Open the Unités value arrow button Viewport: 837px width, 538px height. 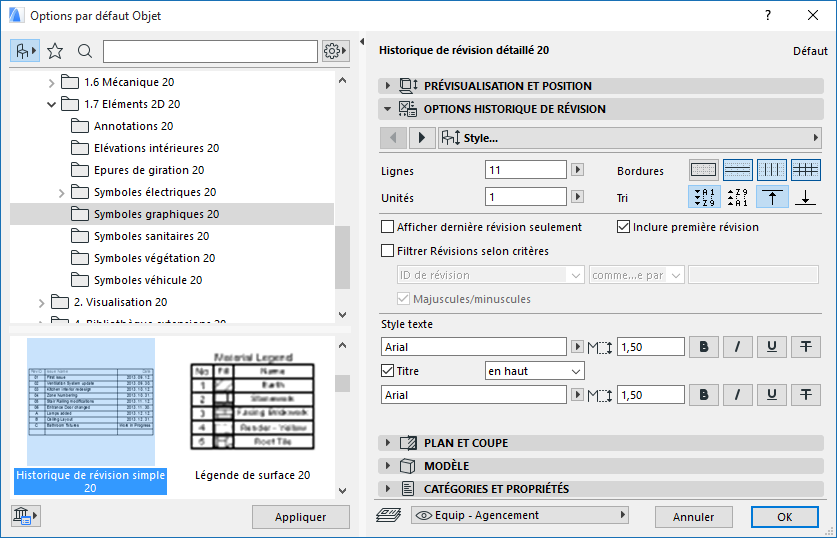[577, 196]
